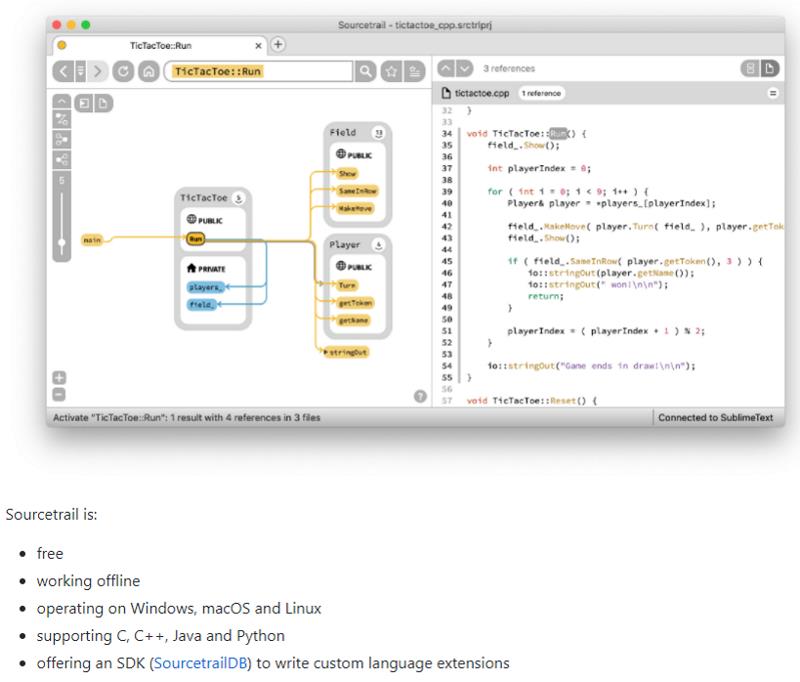Image resolution: width=800 pixels, height=682 pixels.
Task: Click SameInRow call on line 45
Action: tap(593, 261)
